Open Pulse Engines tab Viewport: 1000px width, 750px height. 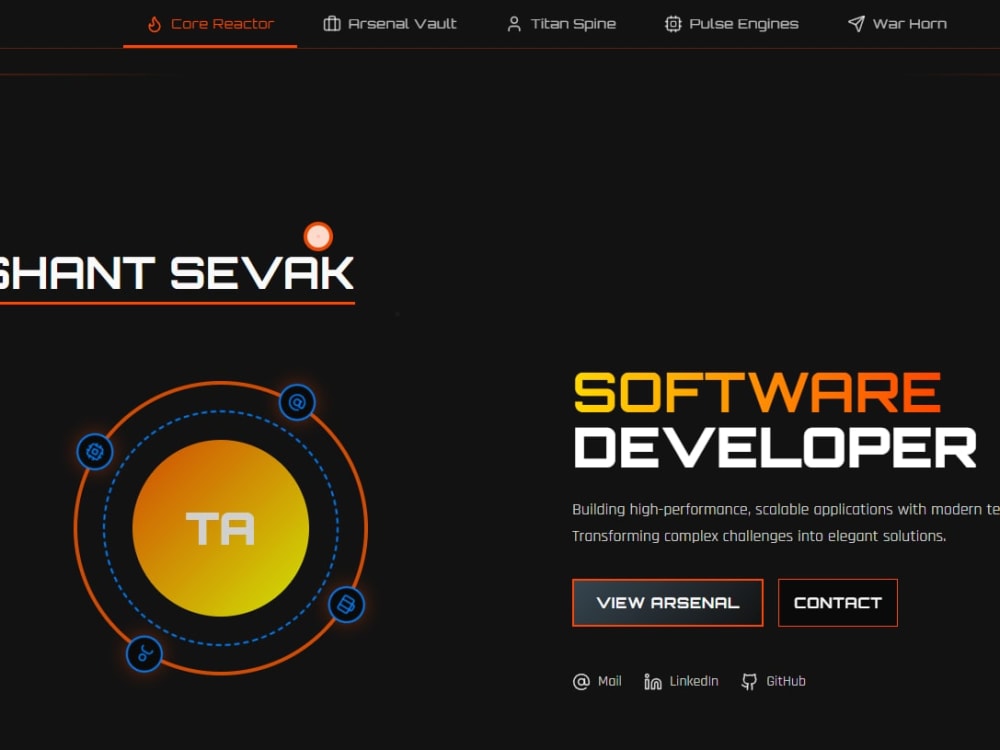[732, 24]
